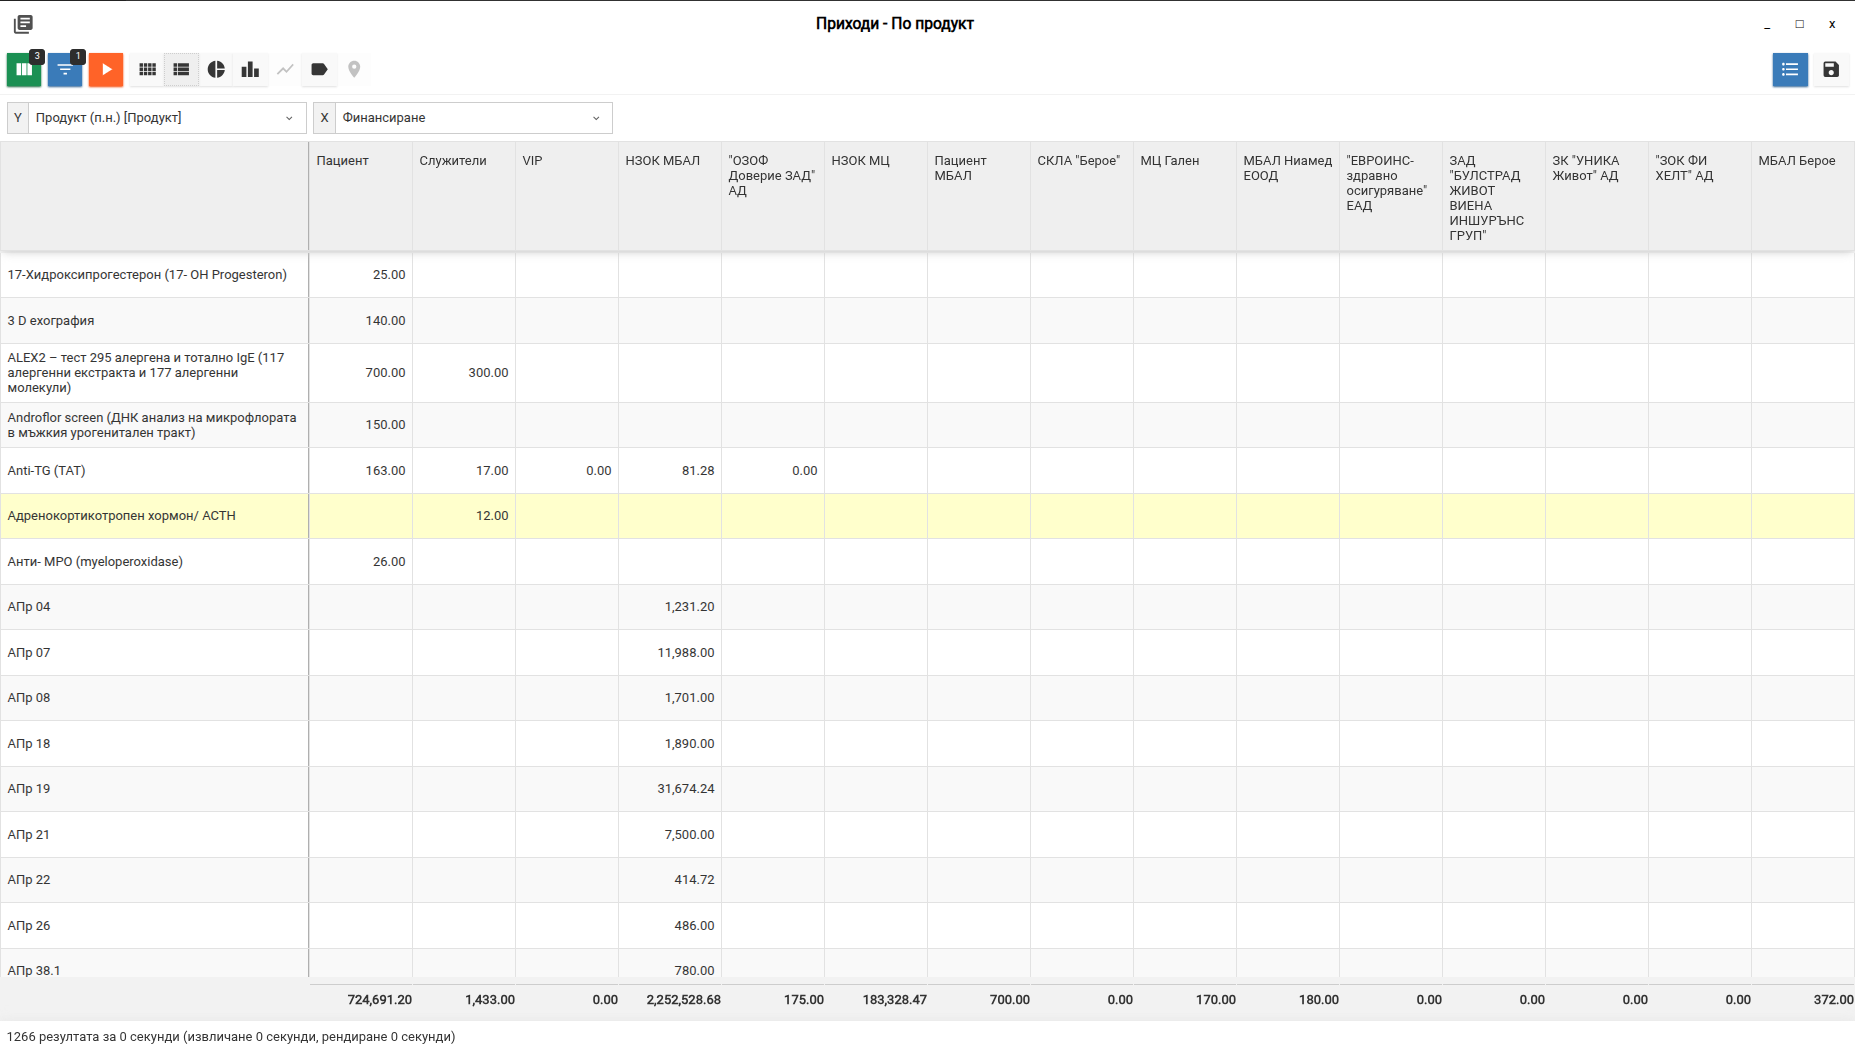Viewport: 1855px width, 1053px height.
Task: Click the label tag icon
Action: click(319, 69)
